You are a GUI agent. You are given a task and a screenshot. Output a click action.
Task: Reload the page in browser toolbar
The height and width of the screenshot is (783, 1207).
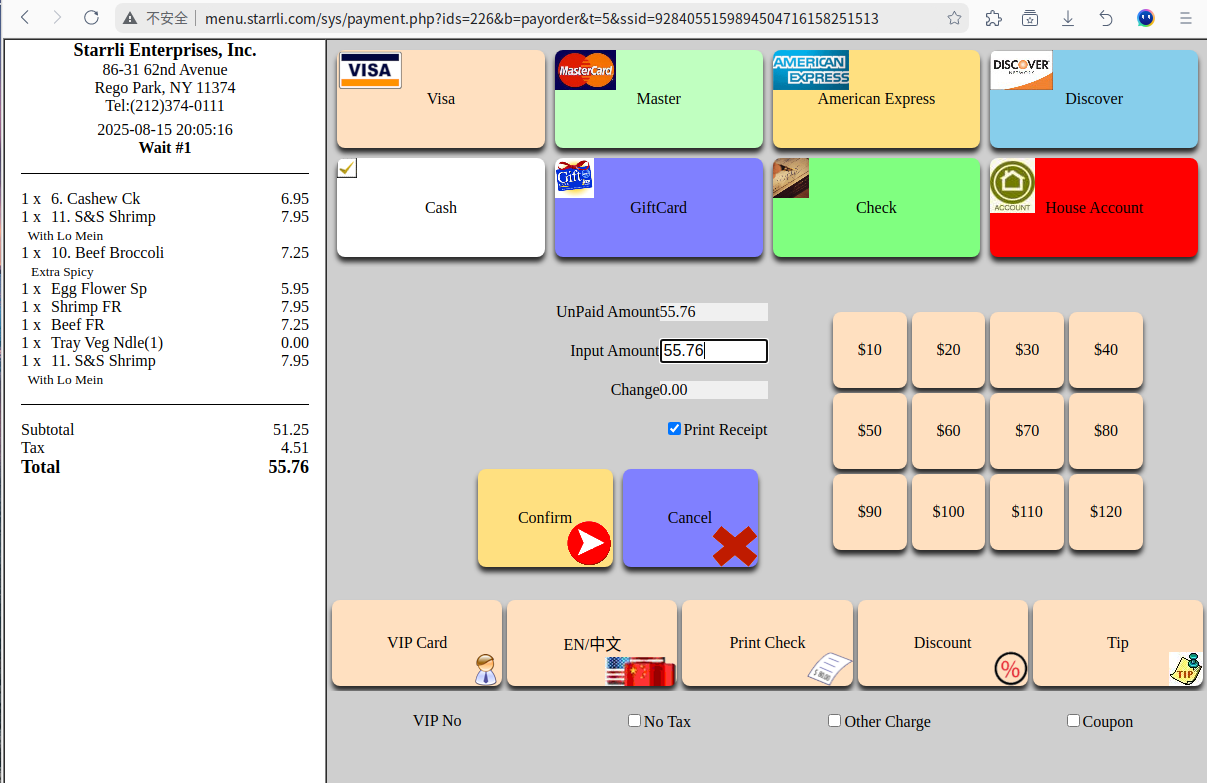click(x=91, y=18)
